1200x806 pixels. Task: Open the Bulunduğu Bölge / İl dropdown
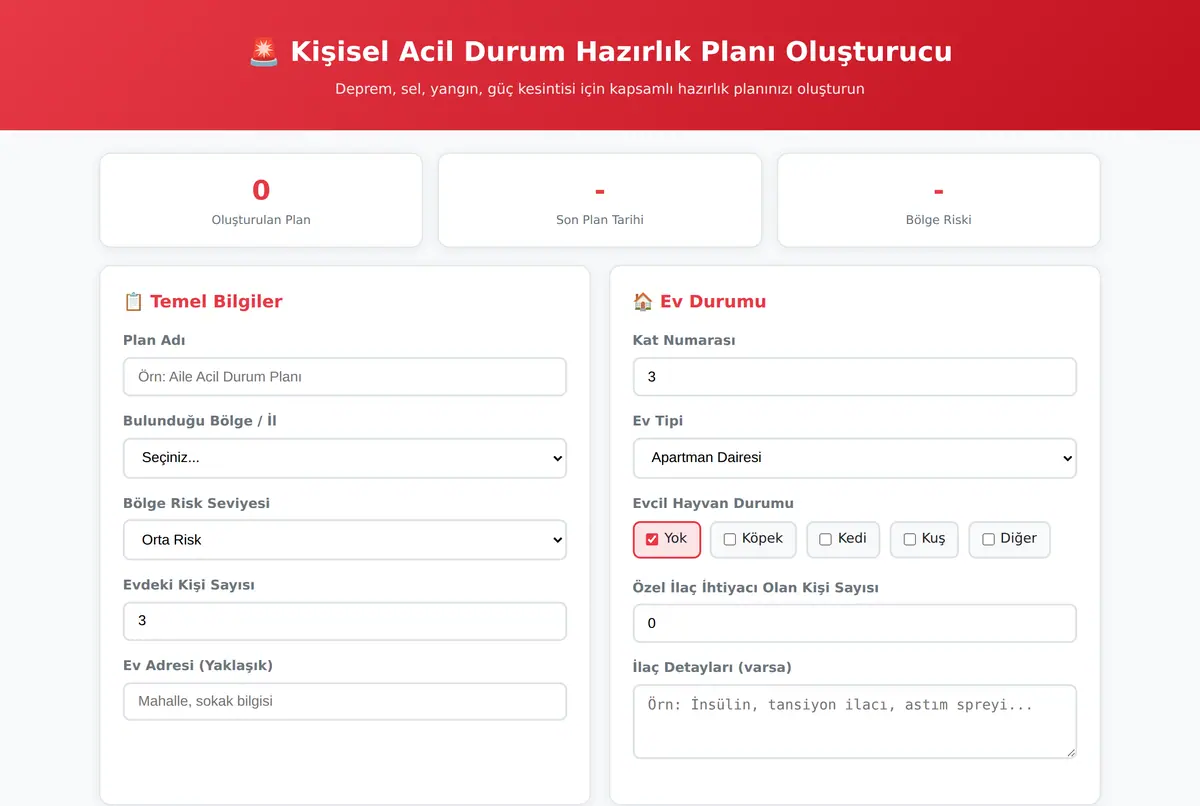[345, 458]
